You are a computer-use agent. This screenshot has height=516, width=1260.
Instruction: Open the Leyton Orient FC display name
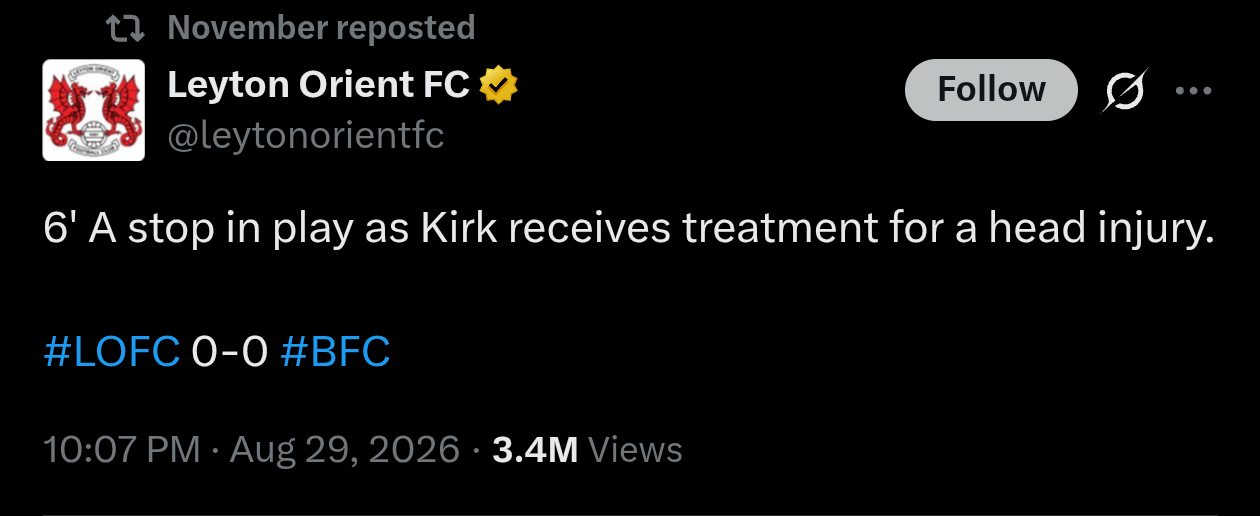coord(318,86)
